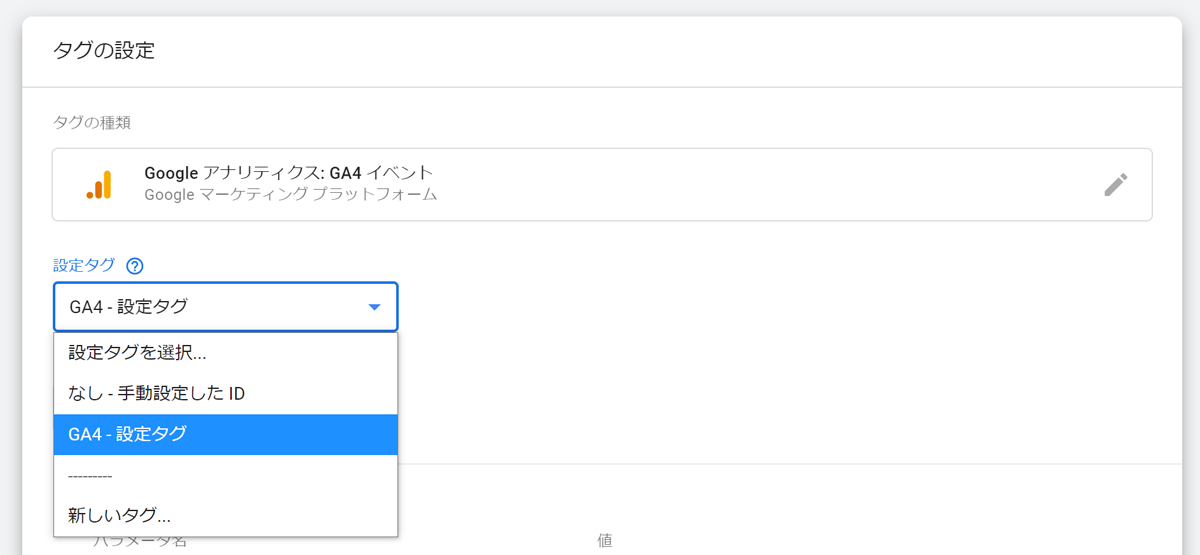Choose なし - 手動設定した ID from the list
This screenshot has height=555, width=1200.
pos(156,393)
